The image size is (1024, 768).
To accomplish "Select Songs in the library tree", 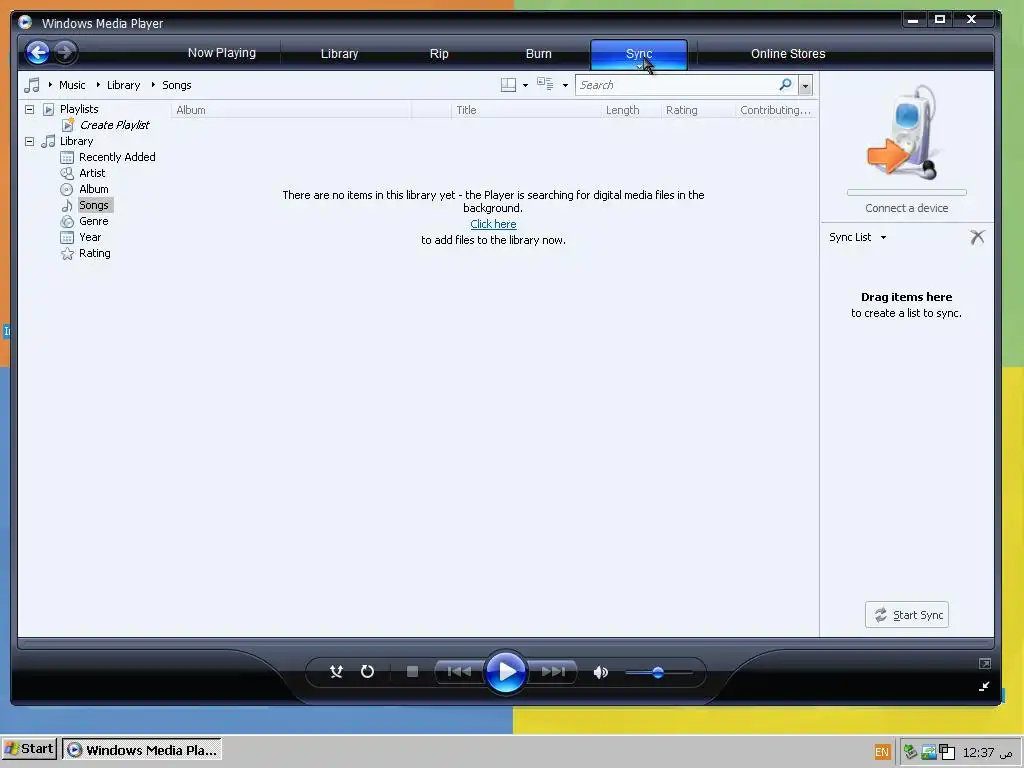I will click(93, 205).
